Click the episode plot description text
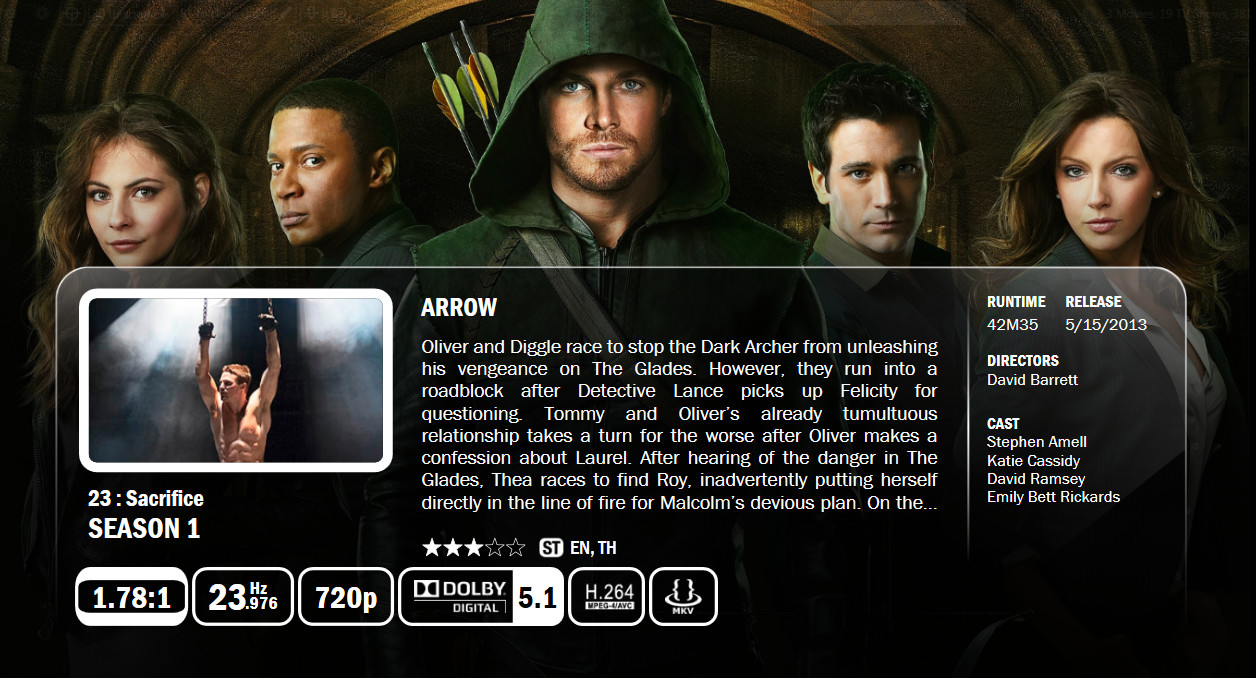Viewport: 1256px width, 678px height. click(x=680, y=425)
